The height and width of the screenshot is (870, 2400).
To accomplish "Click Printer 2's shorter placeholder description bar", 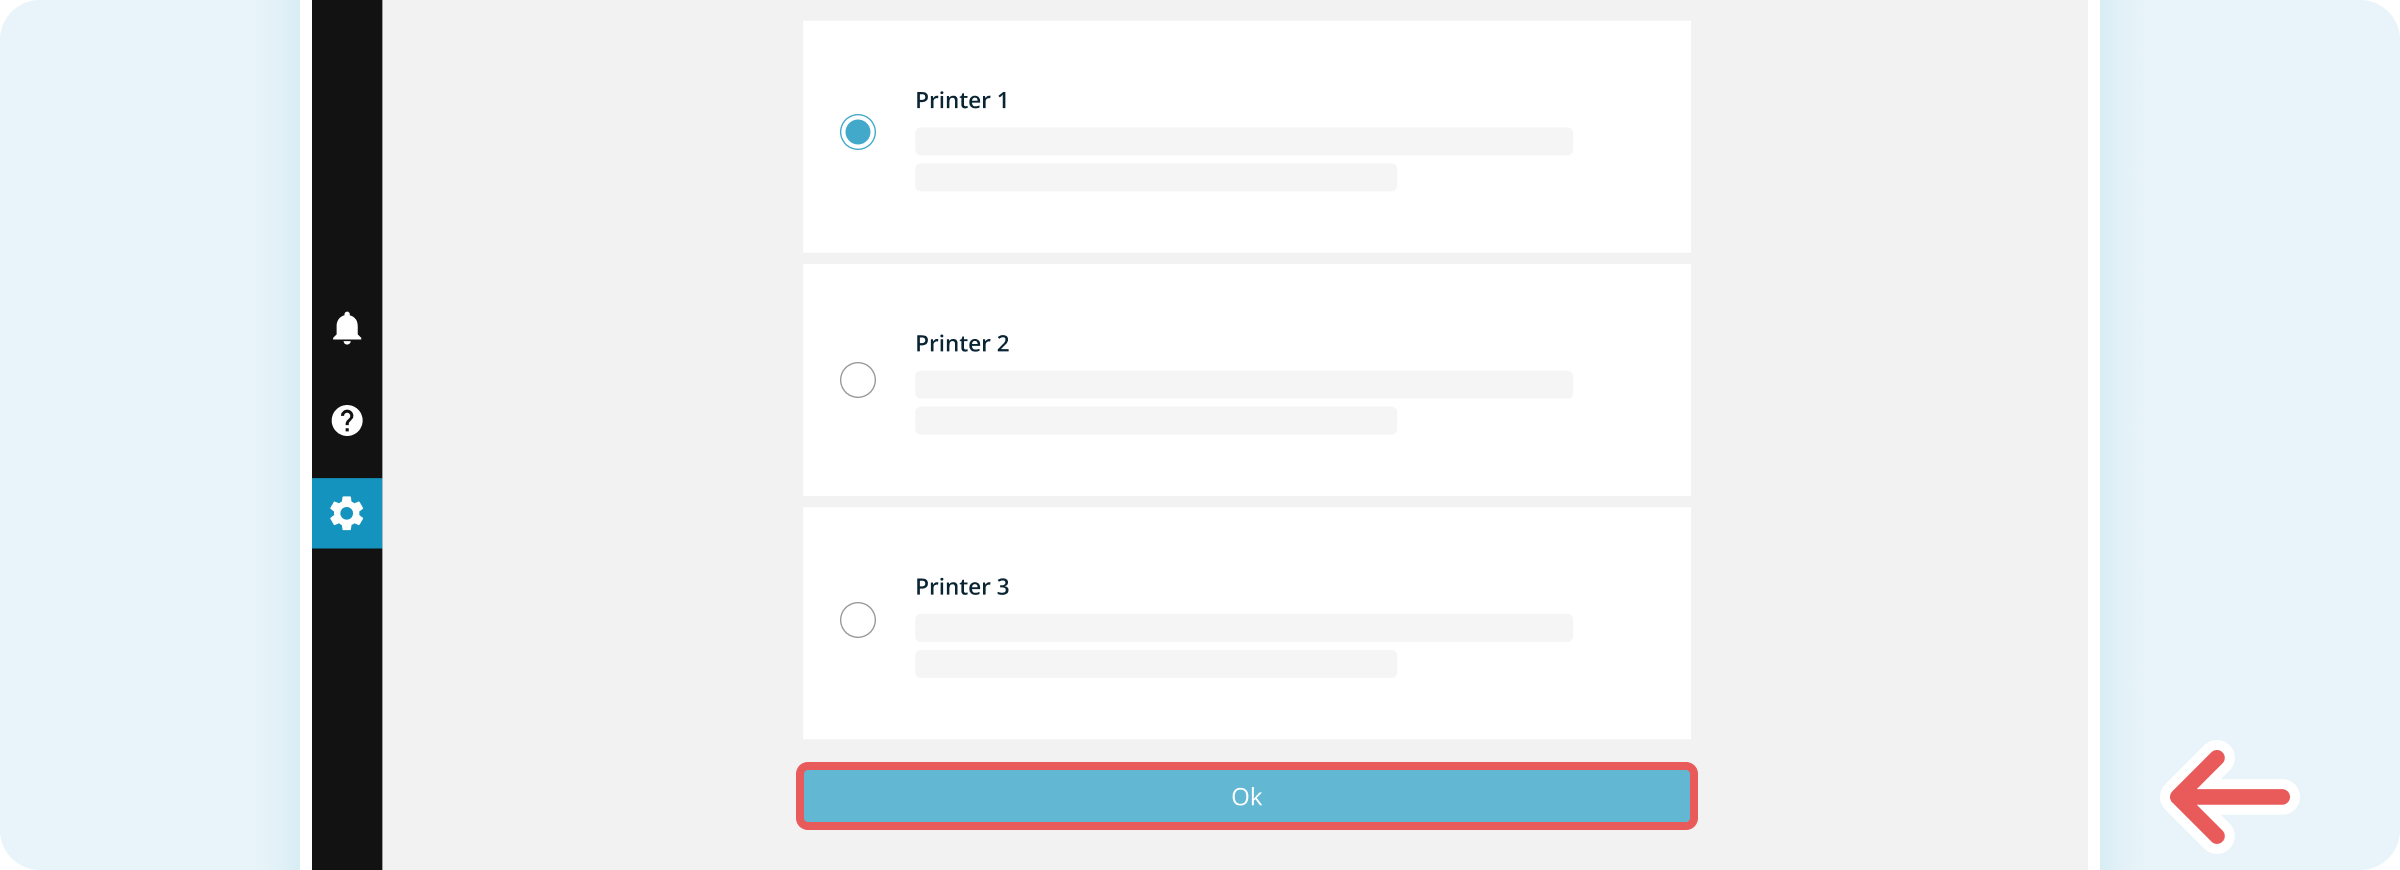I will click(x=1155, y=421).
